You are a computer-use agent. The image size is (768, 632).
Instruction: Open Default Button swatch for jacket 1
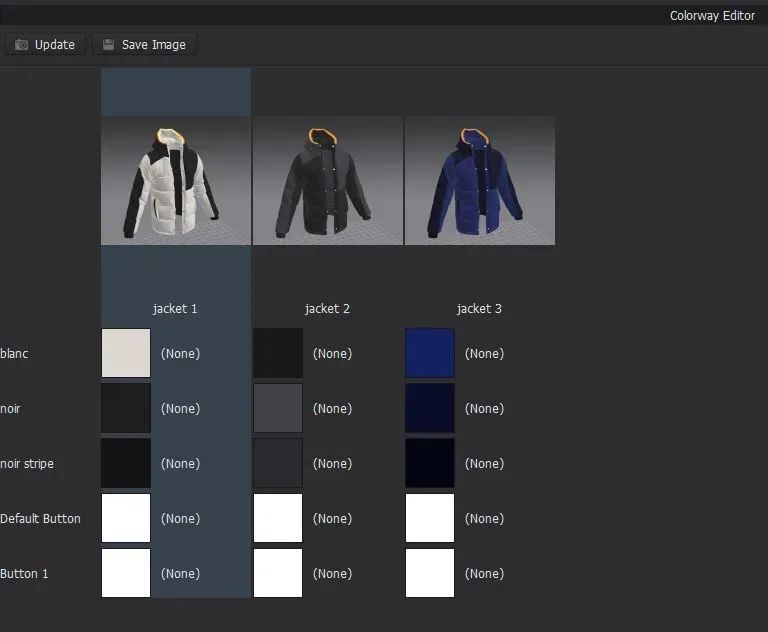pos(126,518)
